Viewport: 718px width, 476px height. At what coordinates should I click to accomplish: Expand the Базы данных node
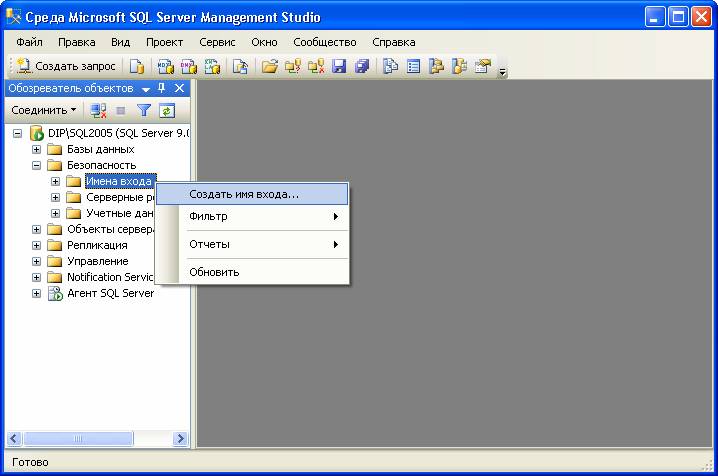pos(37,149)
